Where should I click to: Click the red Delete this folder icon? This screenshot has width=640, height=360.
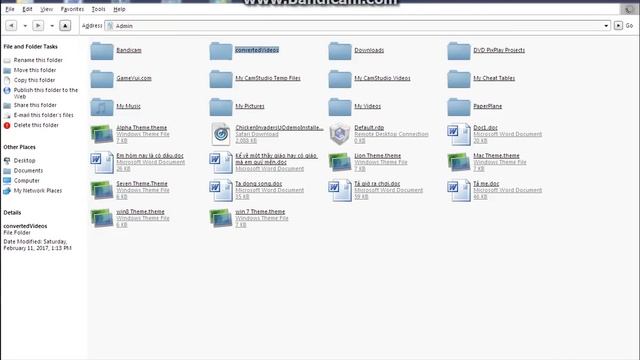[7, 125]
